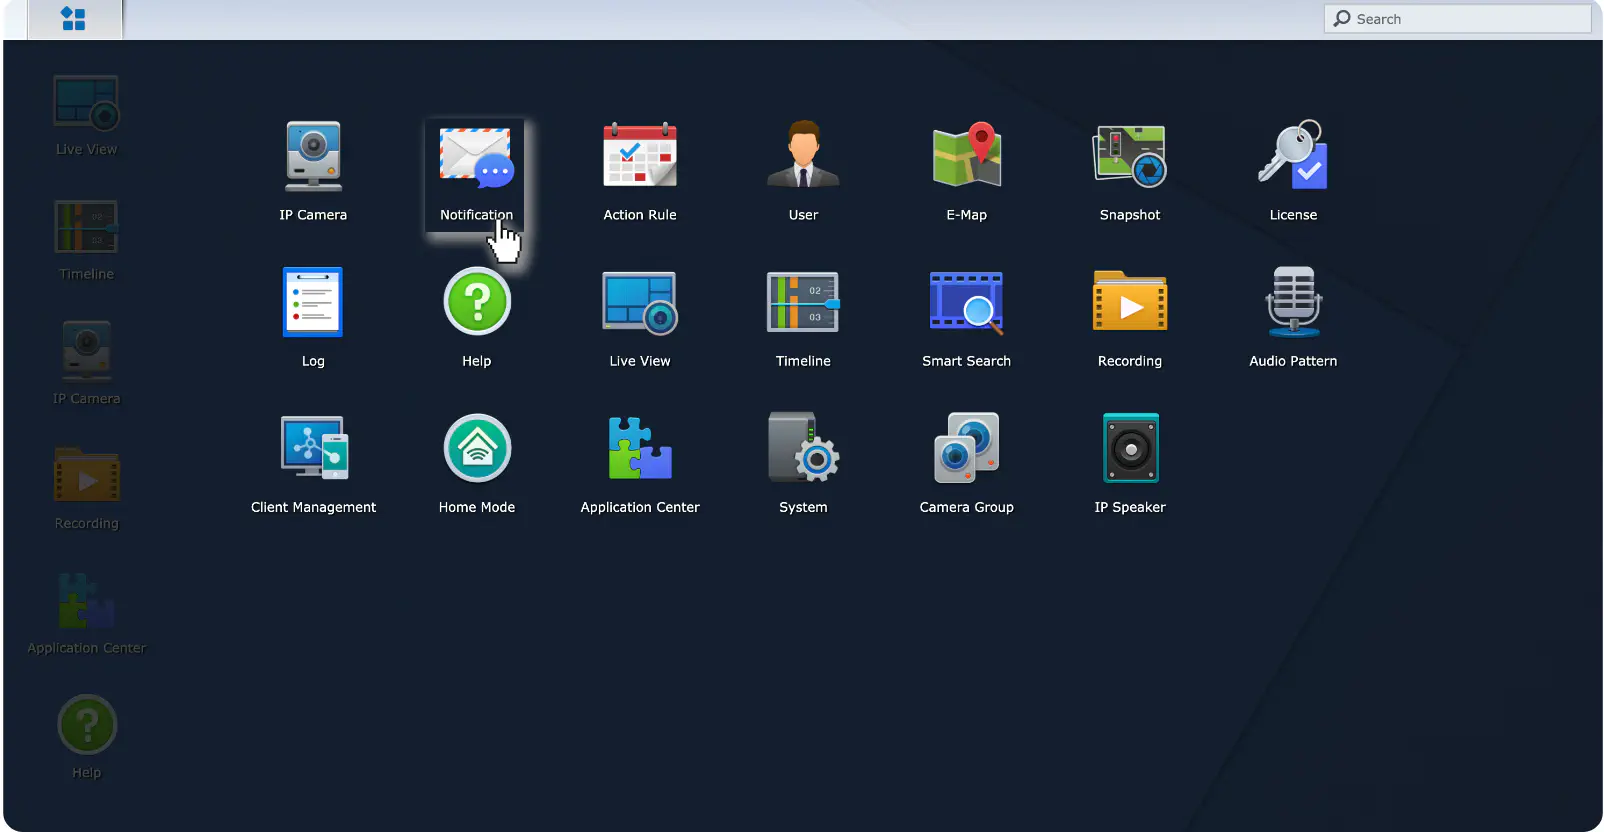Open the dimmed Help desktop shortcut

(x=87, y=737)
